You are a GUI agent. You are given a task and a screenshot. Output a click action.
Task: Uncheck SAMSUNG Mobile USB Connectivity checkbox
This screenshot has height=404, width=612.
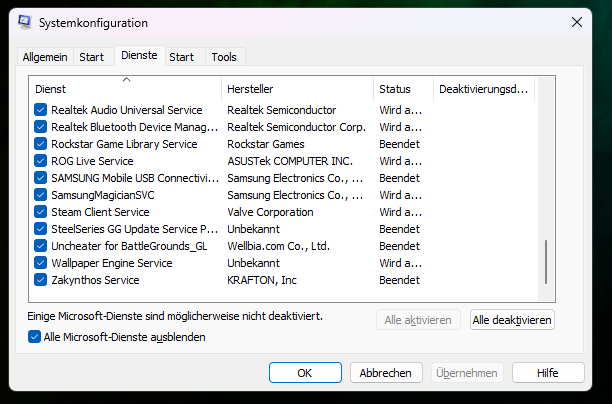[x=41, y=178]
